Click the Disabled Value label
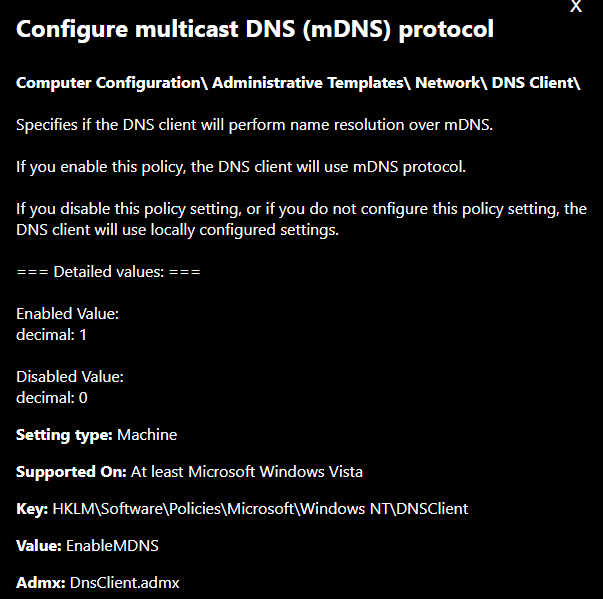603x599 pixels. point(70,377)
